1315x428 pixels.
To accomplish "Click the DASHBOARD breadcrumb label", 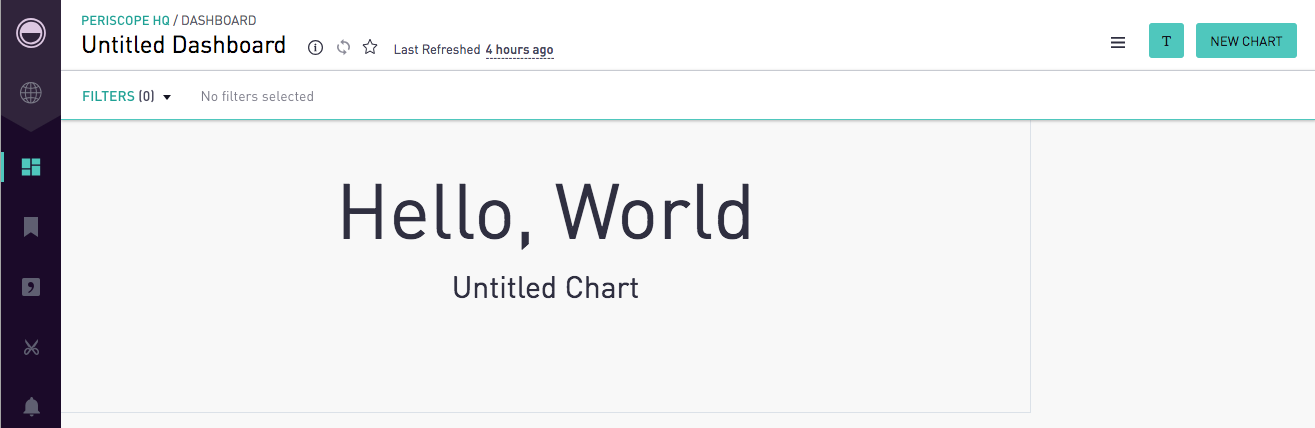I will pos(218,20).
